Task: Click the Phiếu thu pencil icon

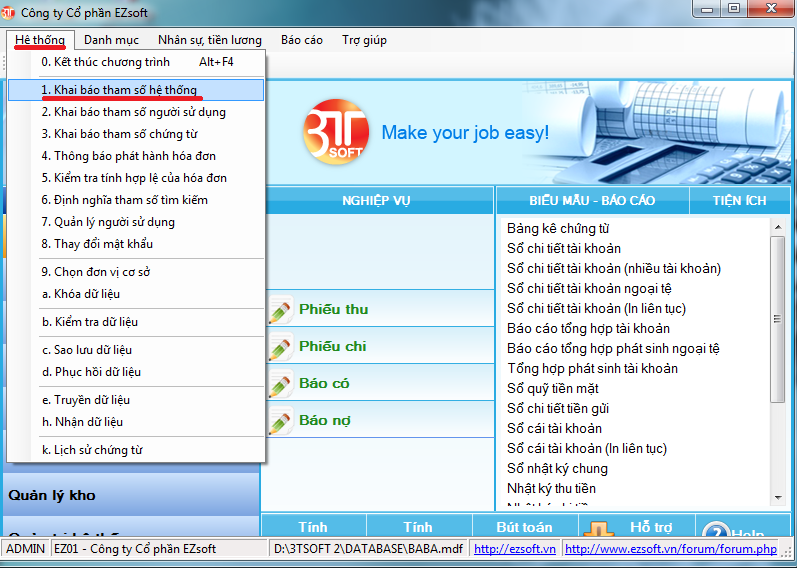Action: click(280, 310)
